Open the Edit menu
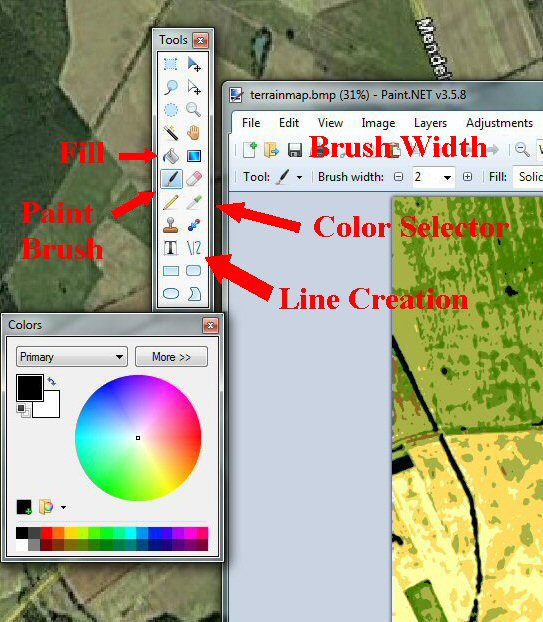Viewport: 543px width, 622px height. click(289, 123)
